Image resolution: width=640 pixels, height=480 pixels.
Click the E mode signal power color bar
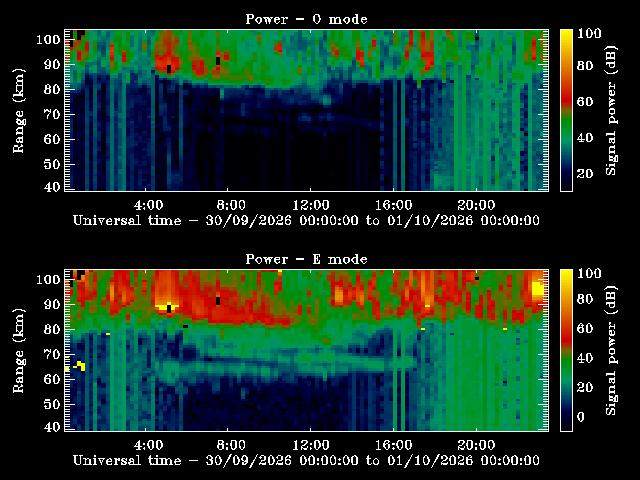[566, 350]
